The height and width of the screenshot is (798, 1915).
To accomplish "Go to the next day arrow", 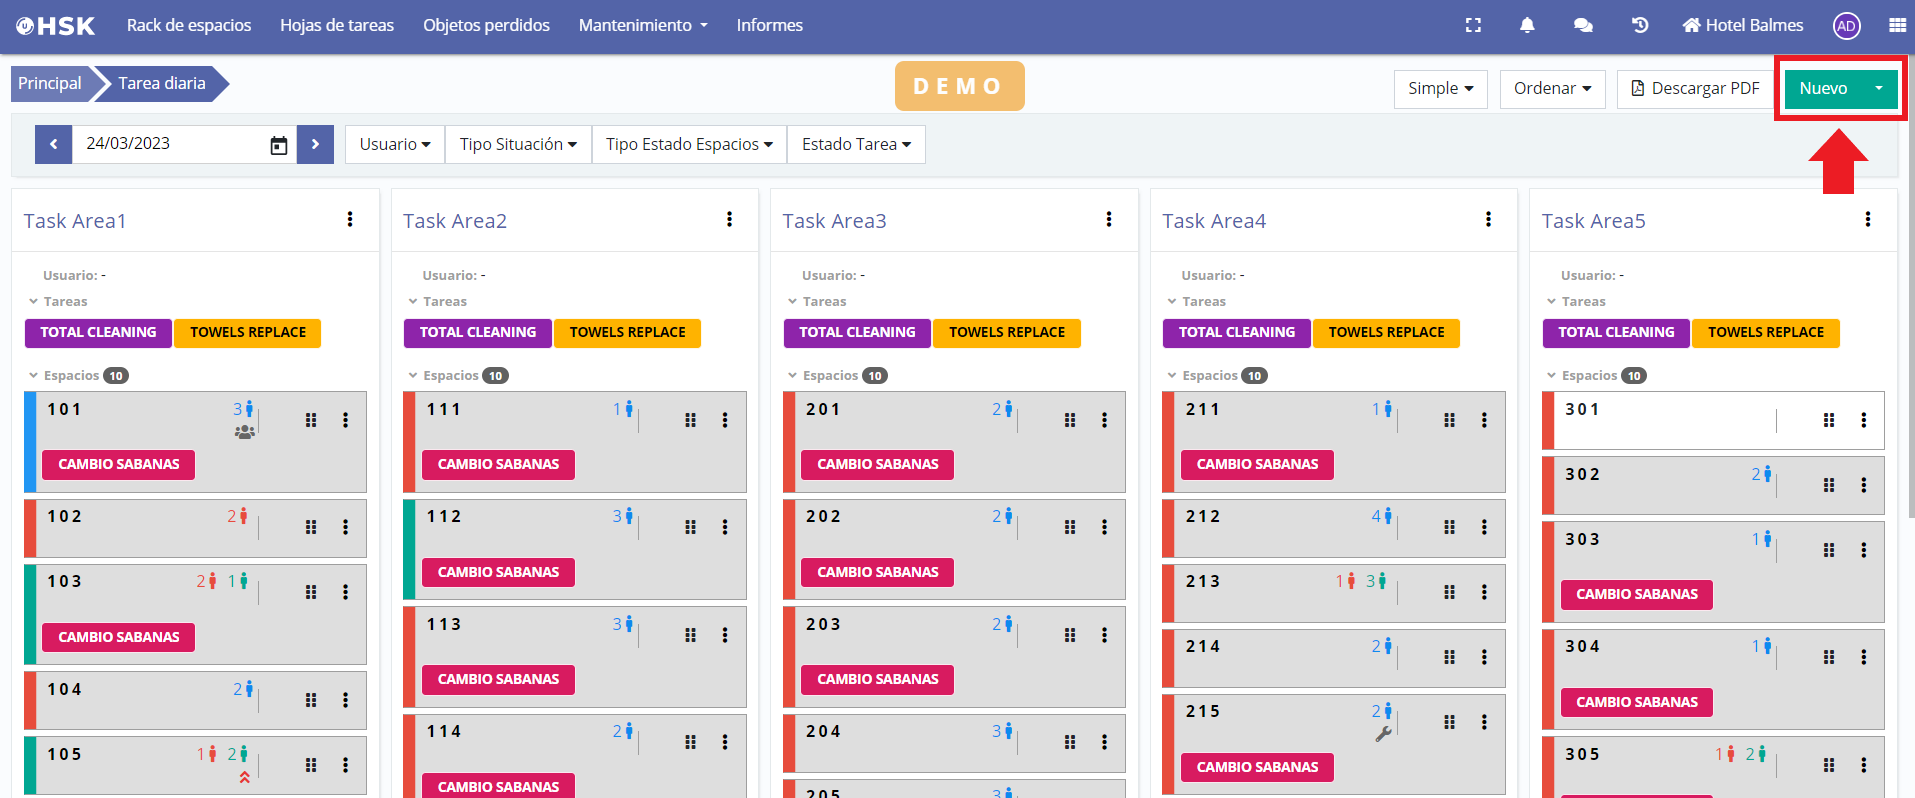I will click(315, 144).
